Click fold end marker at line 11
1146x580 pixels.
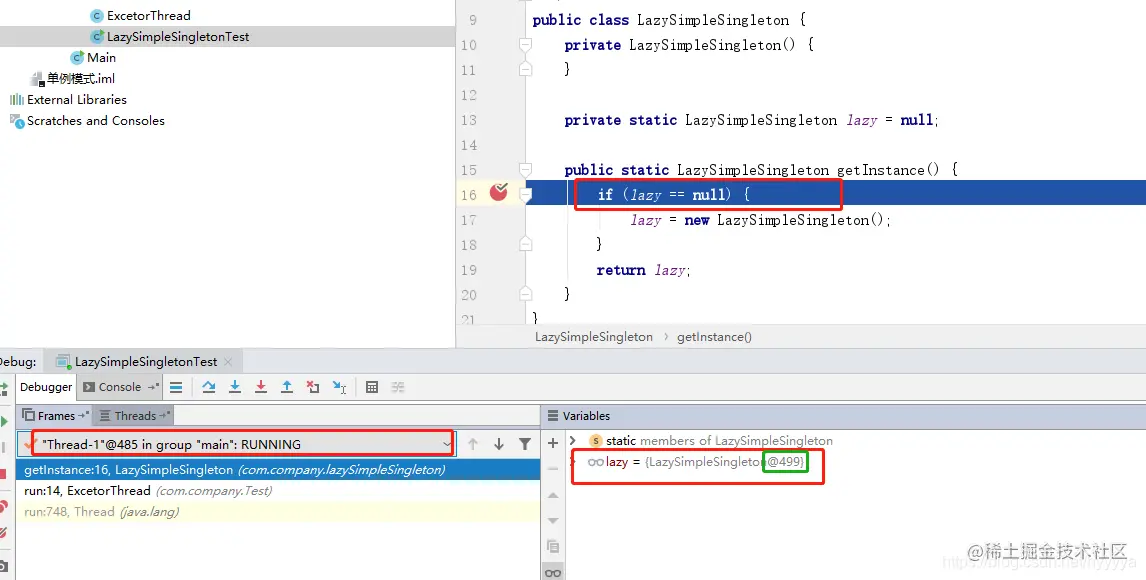point(525,69)
